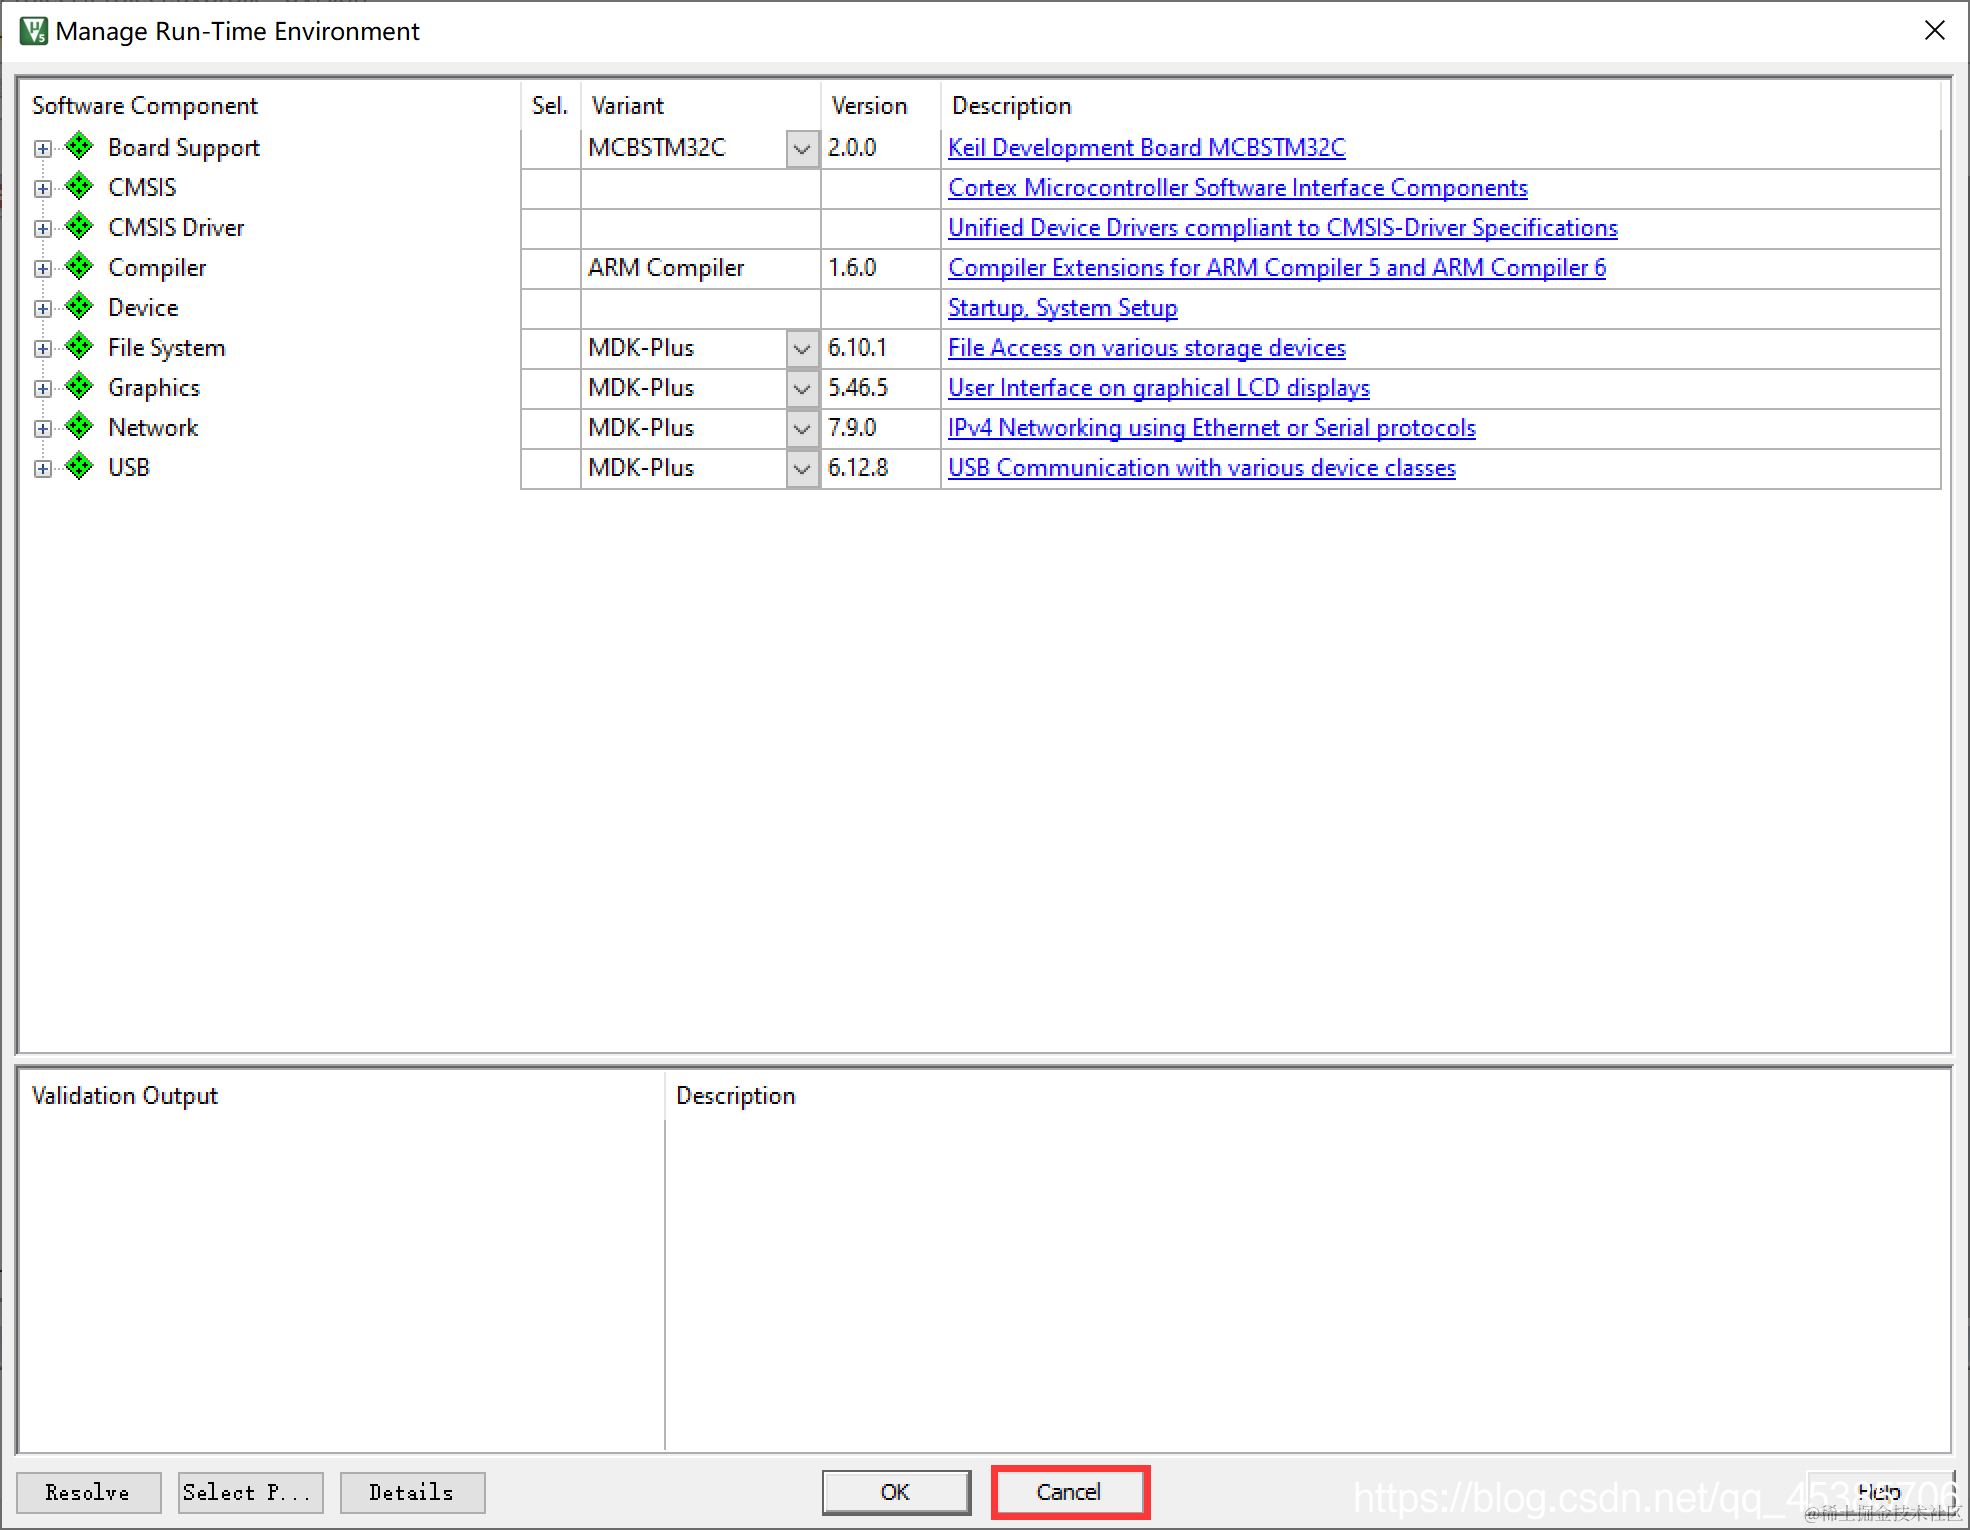
Task: Open the MCBSTM32C variant dropdown
Action: coord(802,149)
